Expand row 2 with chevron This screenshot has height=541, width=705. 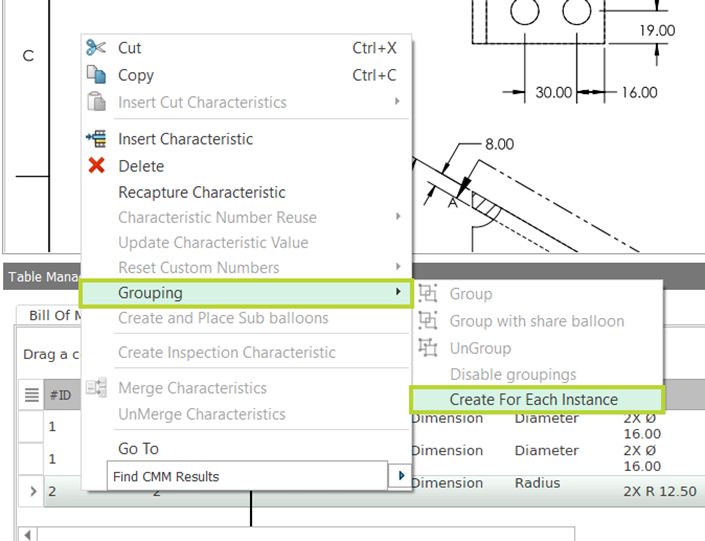click(x=33, y=491)
